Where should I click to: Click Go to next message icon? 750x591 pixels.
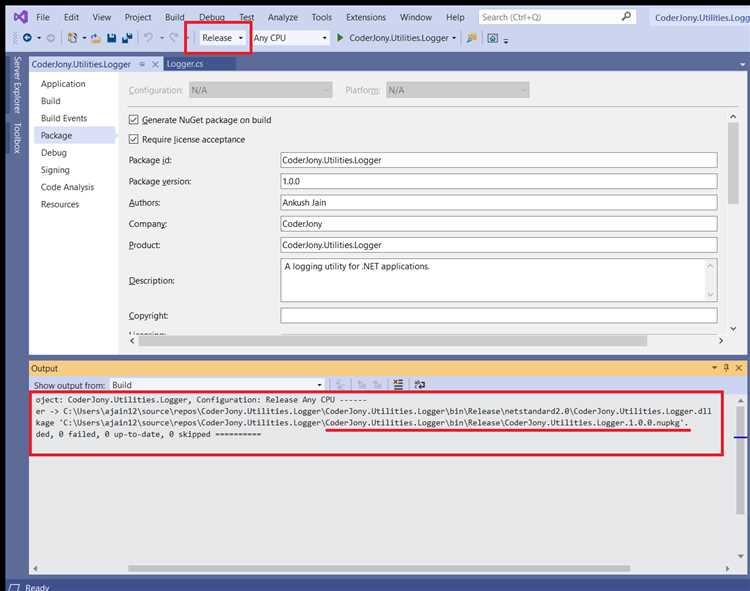pyautogui.click(x=378, y=384)
